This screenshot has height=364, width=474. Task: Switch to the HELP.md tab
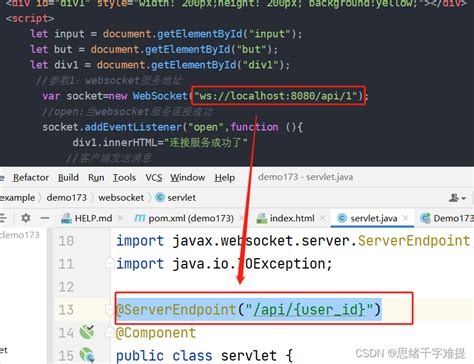93,218
